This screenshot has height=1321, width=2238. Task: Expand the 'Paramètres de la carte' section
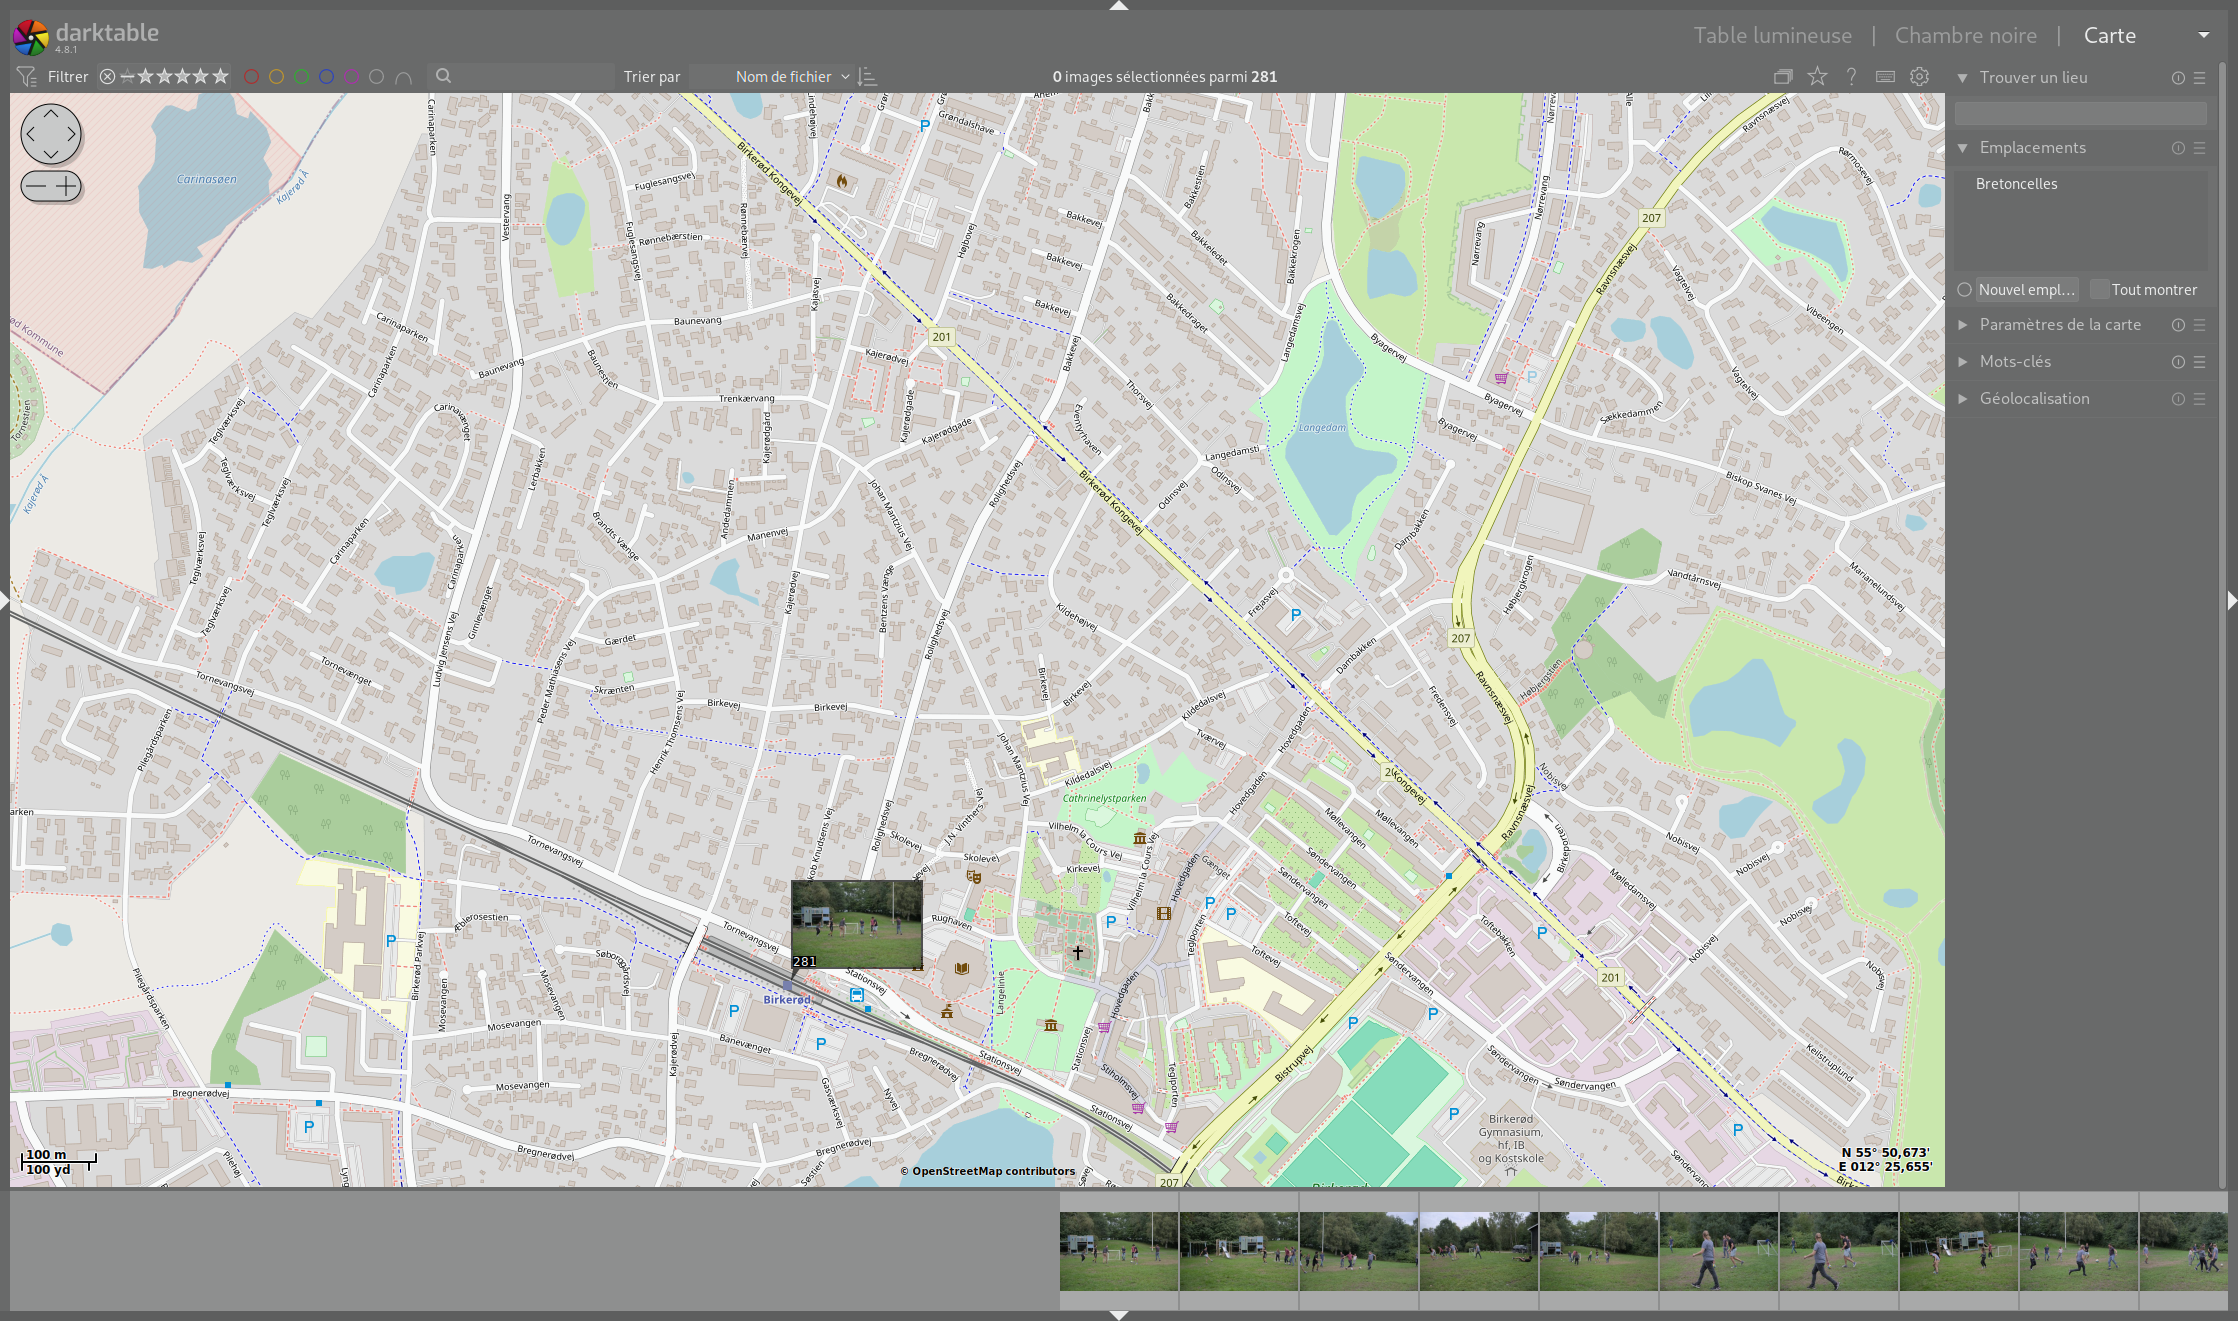click(x=2060, y=325)
